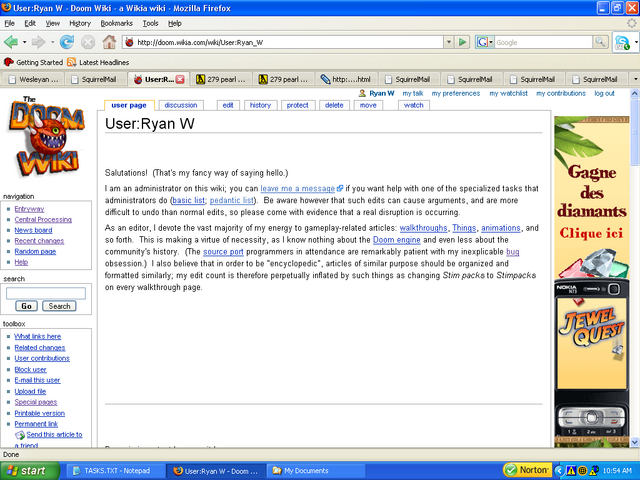Screen dimensions: 640x480
Task: Click the system clock showing 10:54 AM
Action: pos(617,471)
